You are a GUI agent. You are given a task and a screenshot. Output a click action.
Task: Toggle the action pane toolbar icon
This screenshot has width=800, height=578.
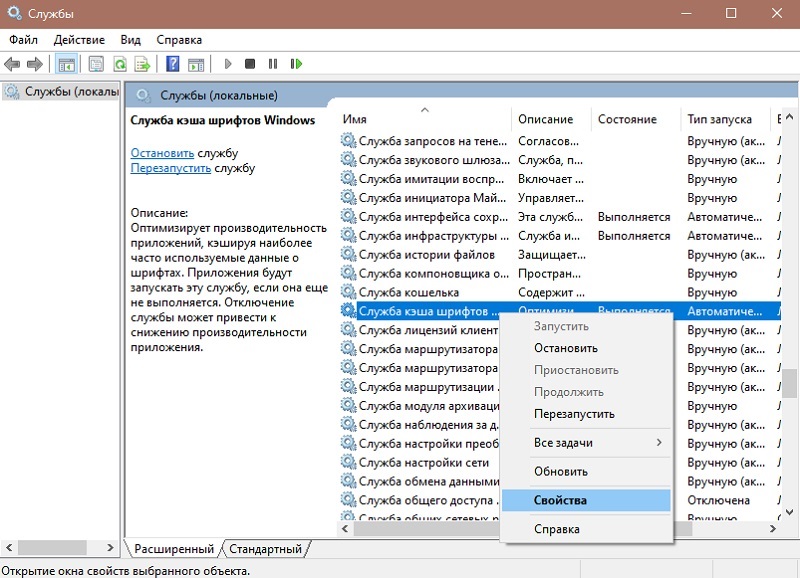click(196, 64)
